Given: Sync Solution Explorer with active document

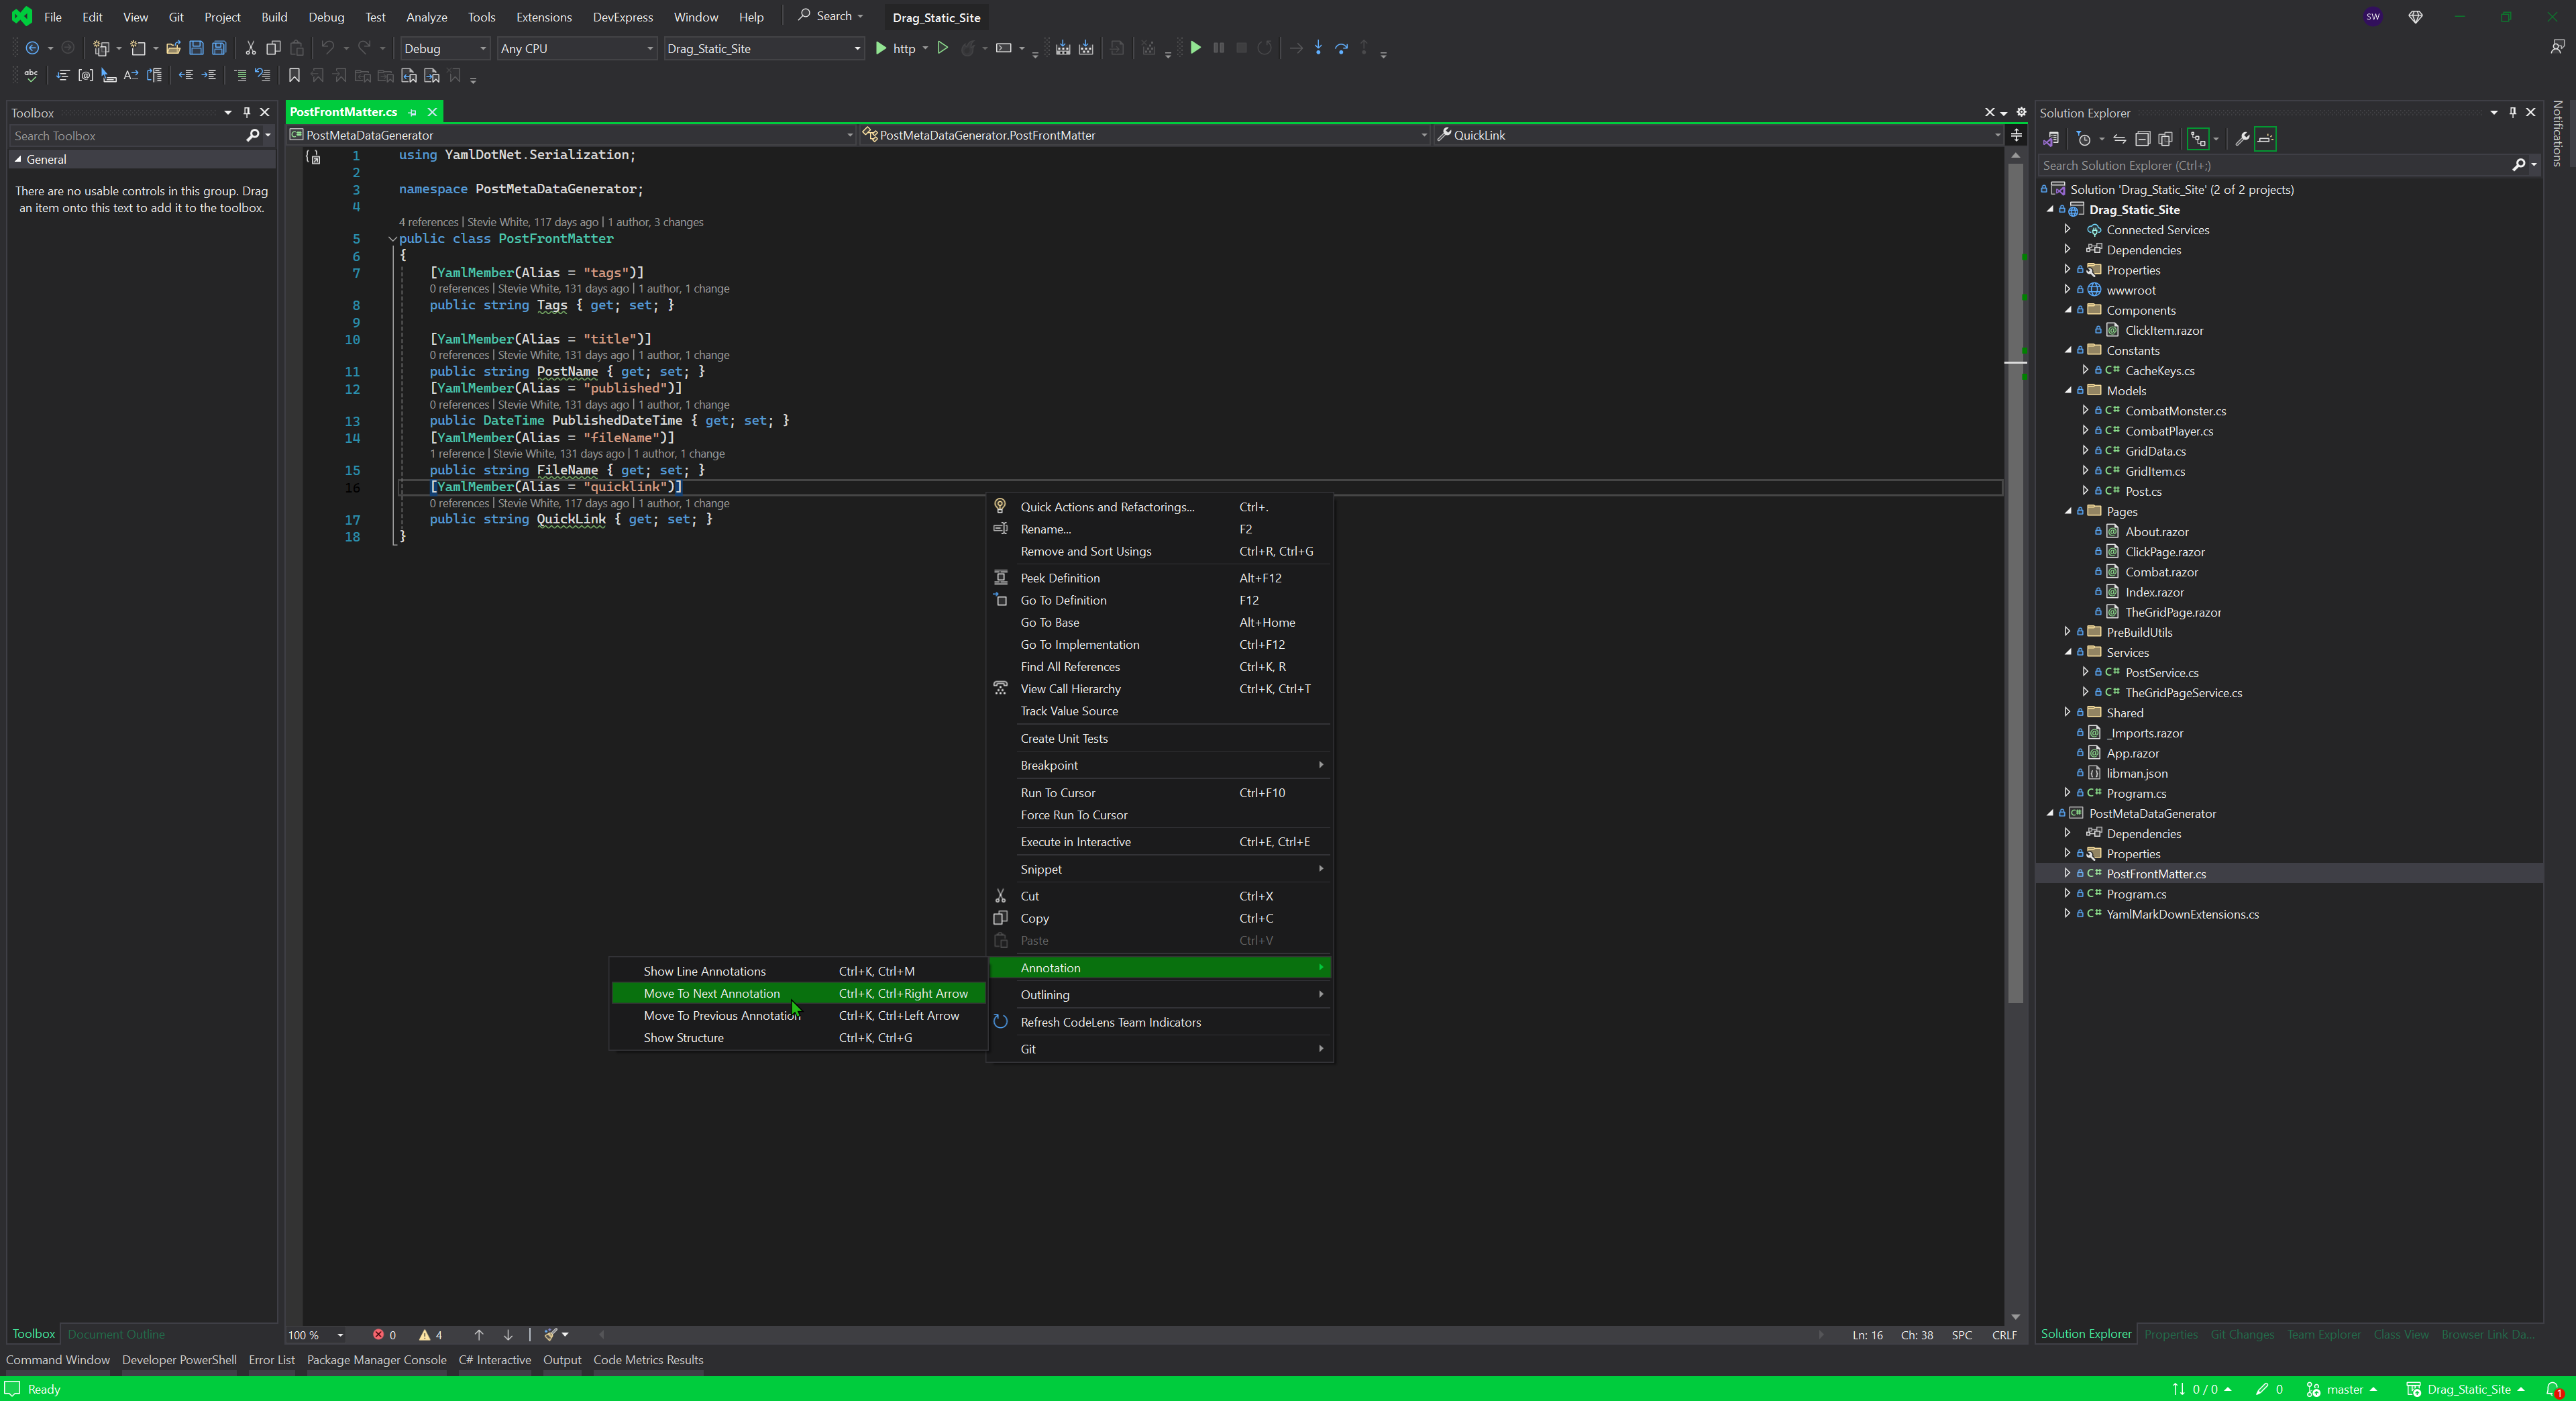Looking at the screenshot, I should click(x=2120, y=139).
